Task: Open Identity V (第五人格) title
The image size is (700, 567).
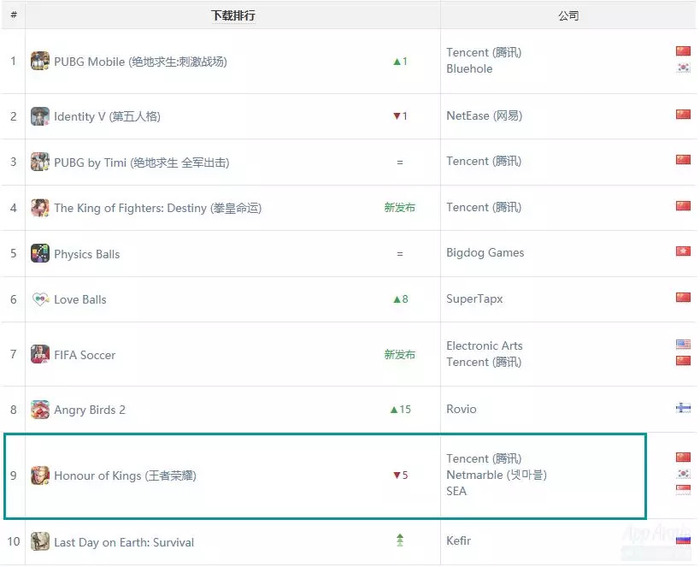Action: pyautogui.click(x=107, y=117)
